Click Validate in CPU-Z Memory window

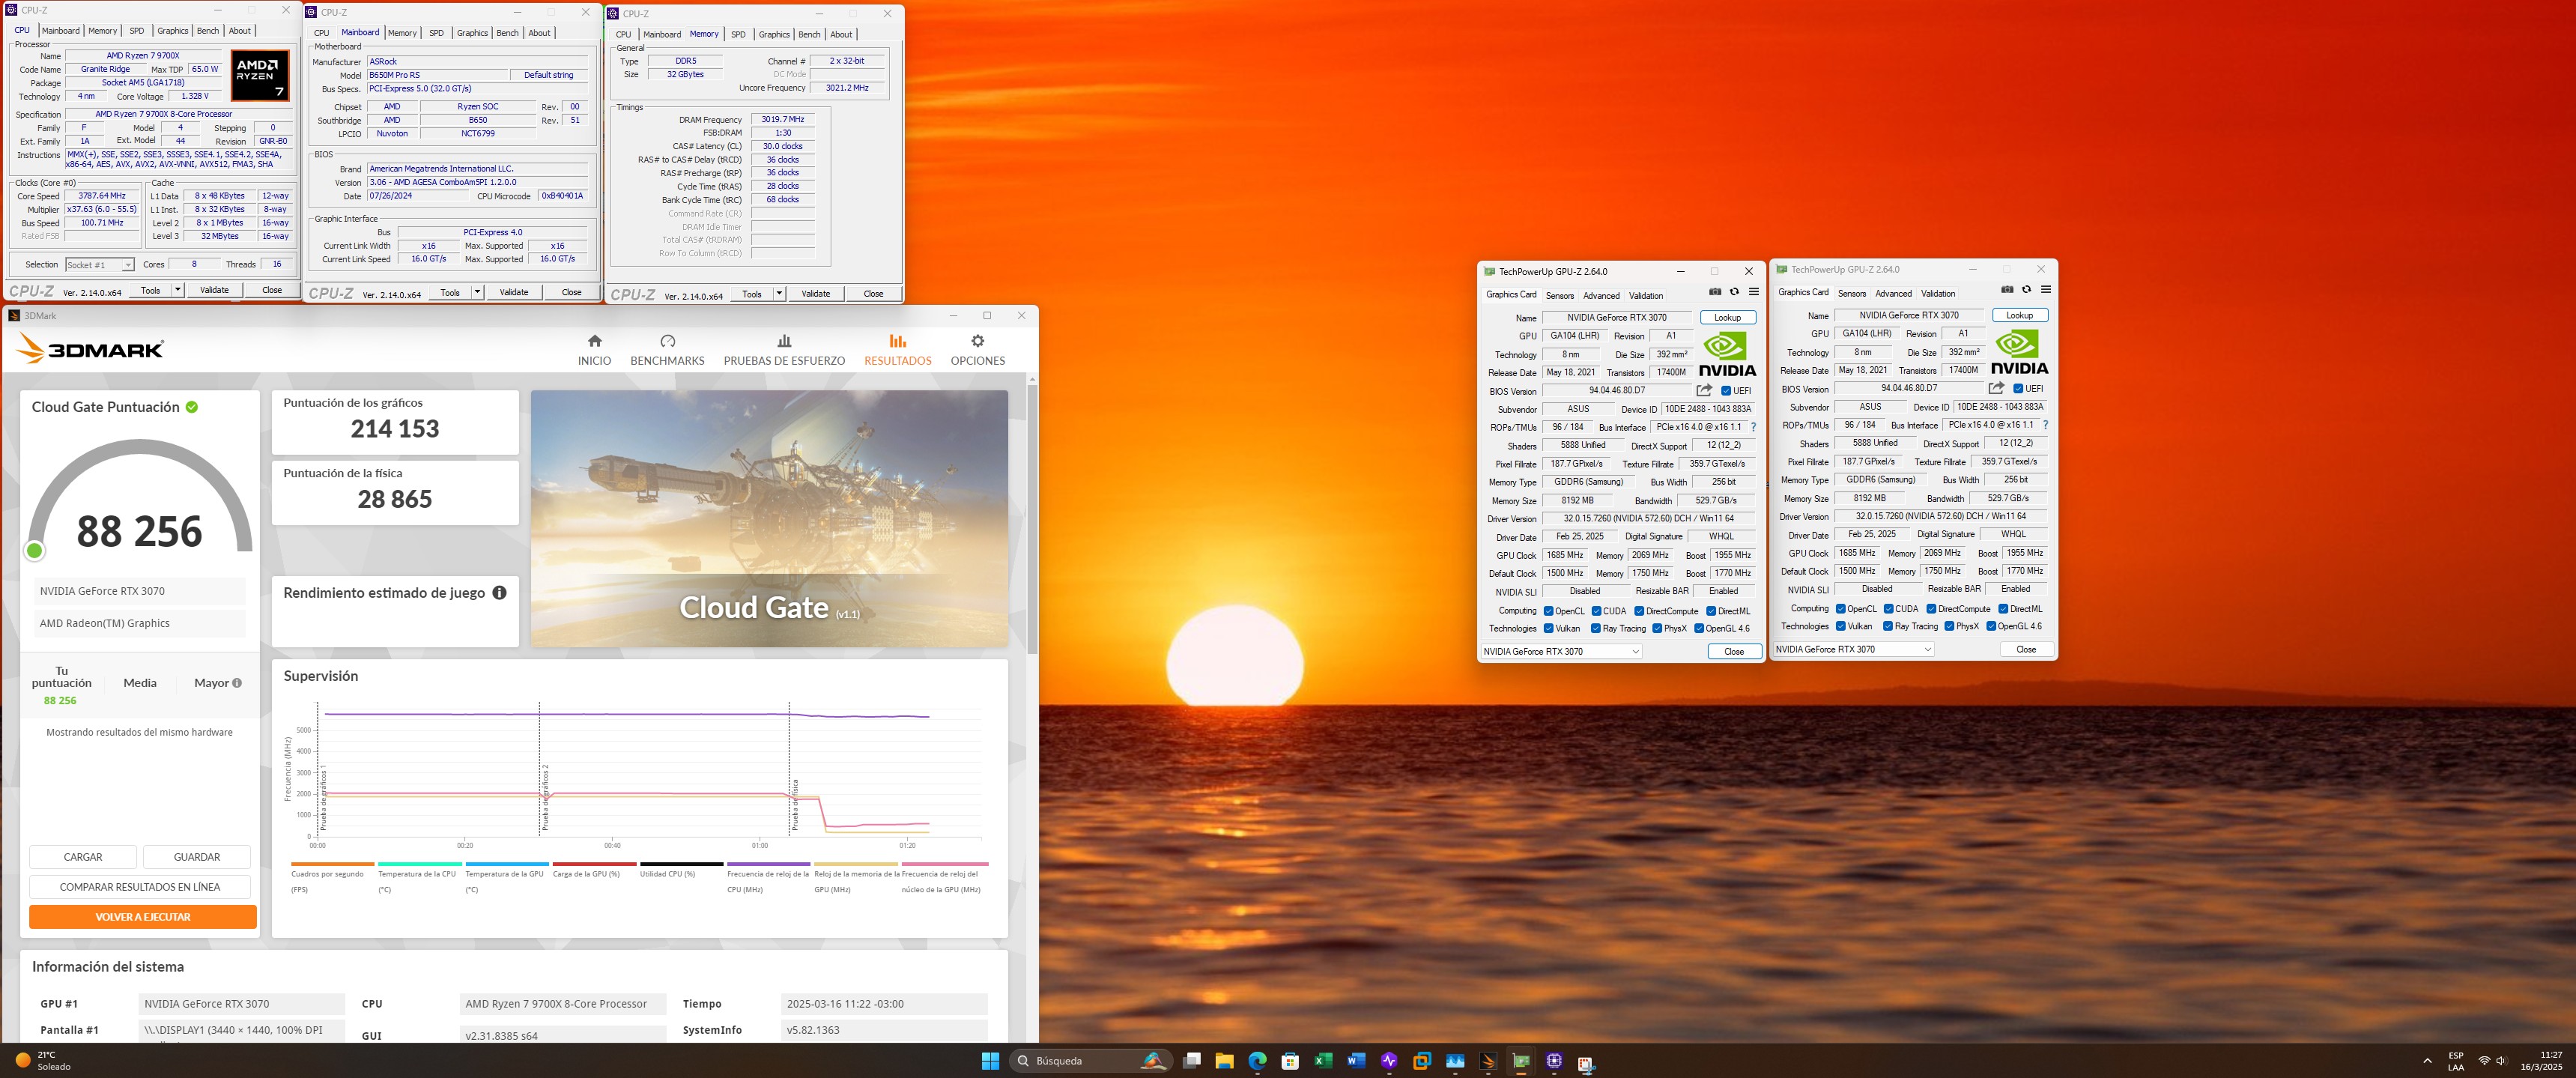816,294
